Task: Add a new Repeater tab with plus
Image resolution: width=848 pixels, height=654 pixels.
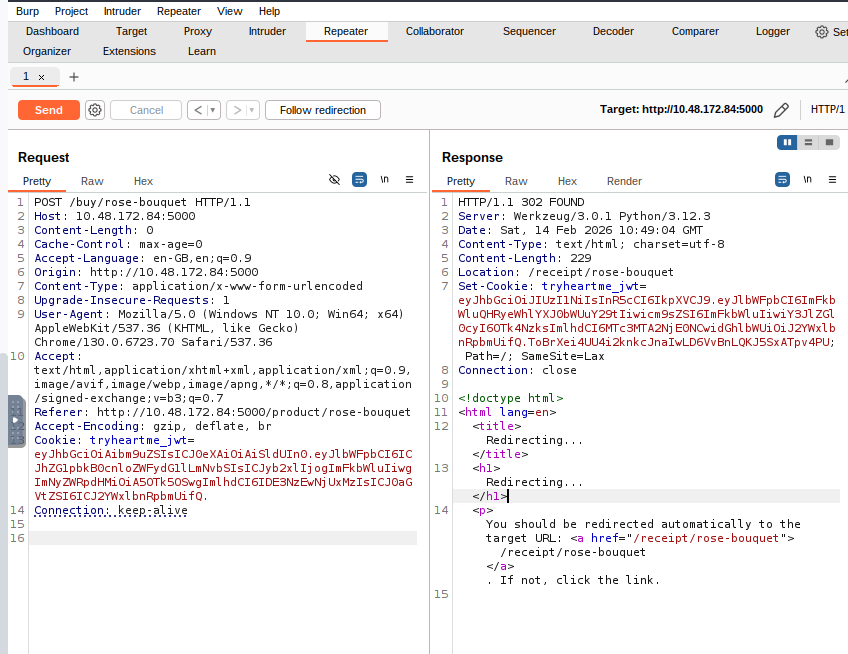Action: click(x=74, y=77)
